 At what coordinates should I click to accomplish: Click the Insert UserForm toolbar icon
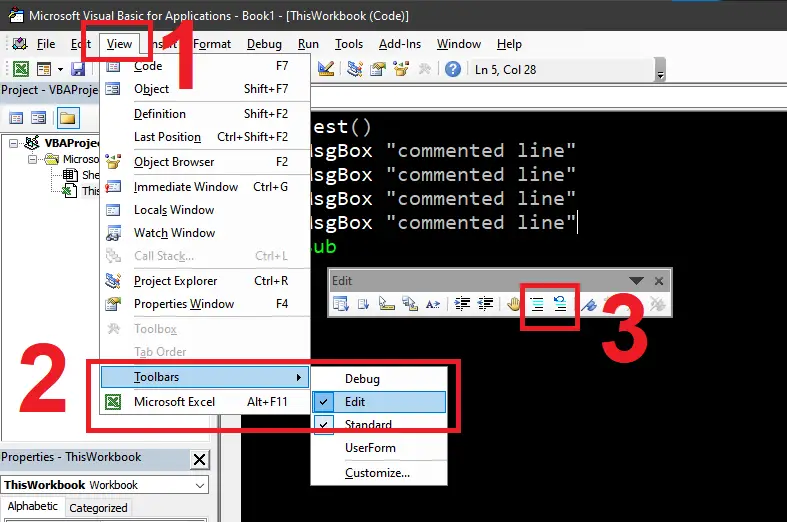tap(44, 69)
